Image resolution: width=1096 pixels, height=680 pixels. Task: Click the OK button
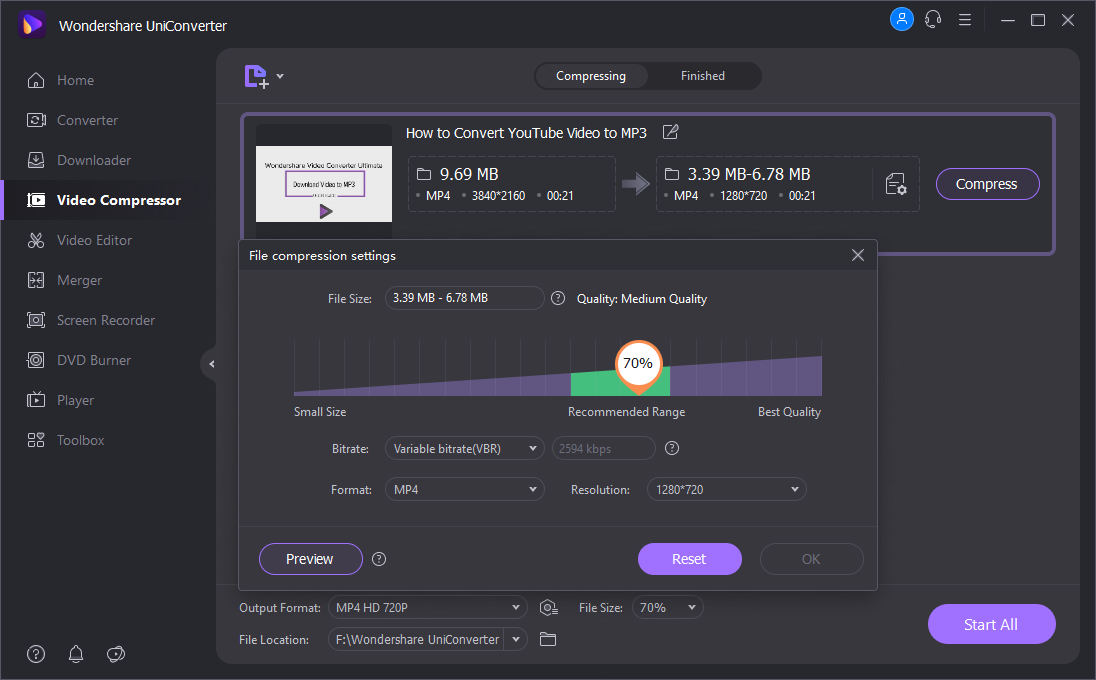812,559
